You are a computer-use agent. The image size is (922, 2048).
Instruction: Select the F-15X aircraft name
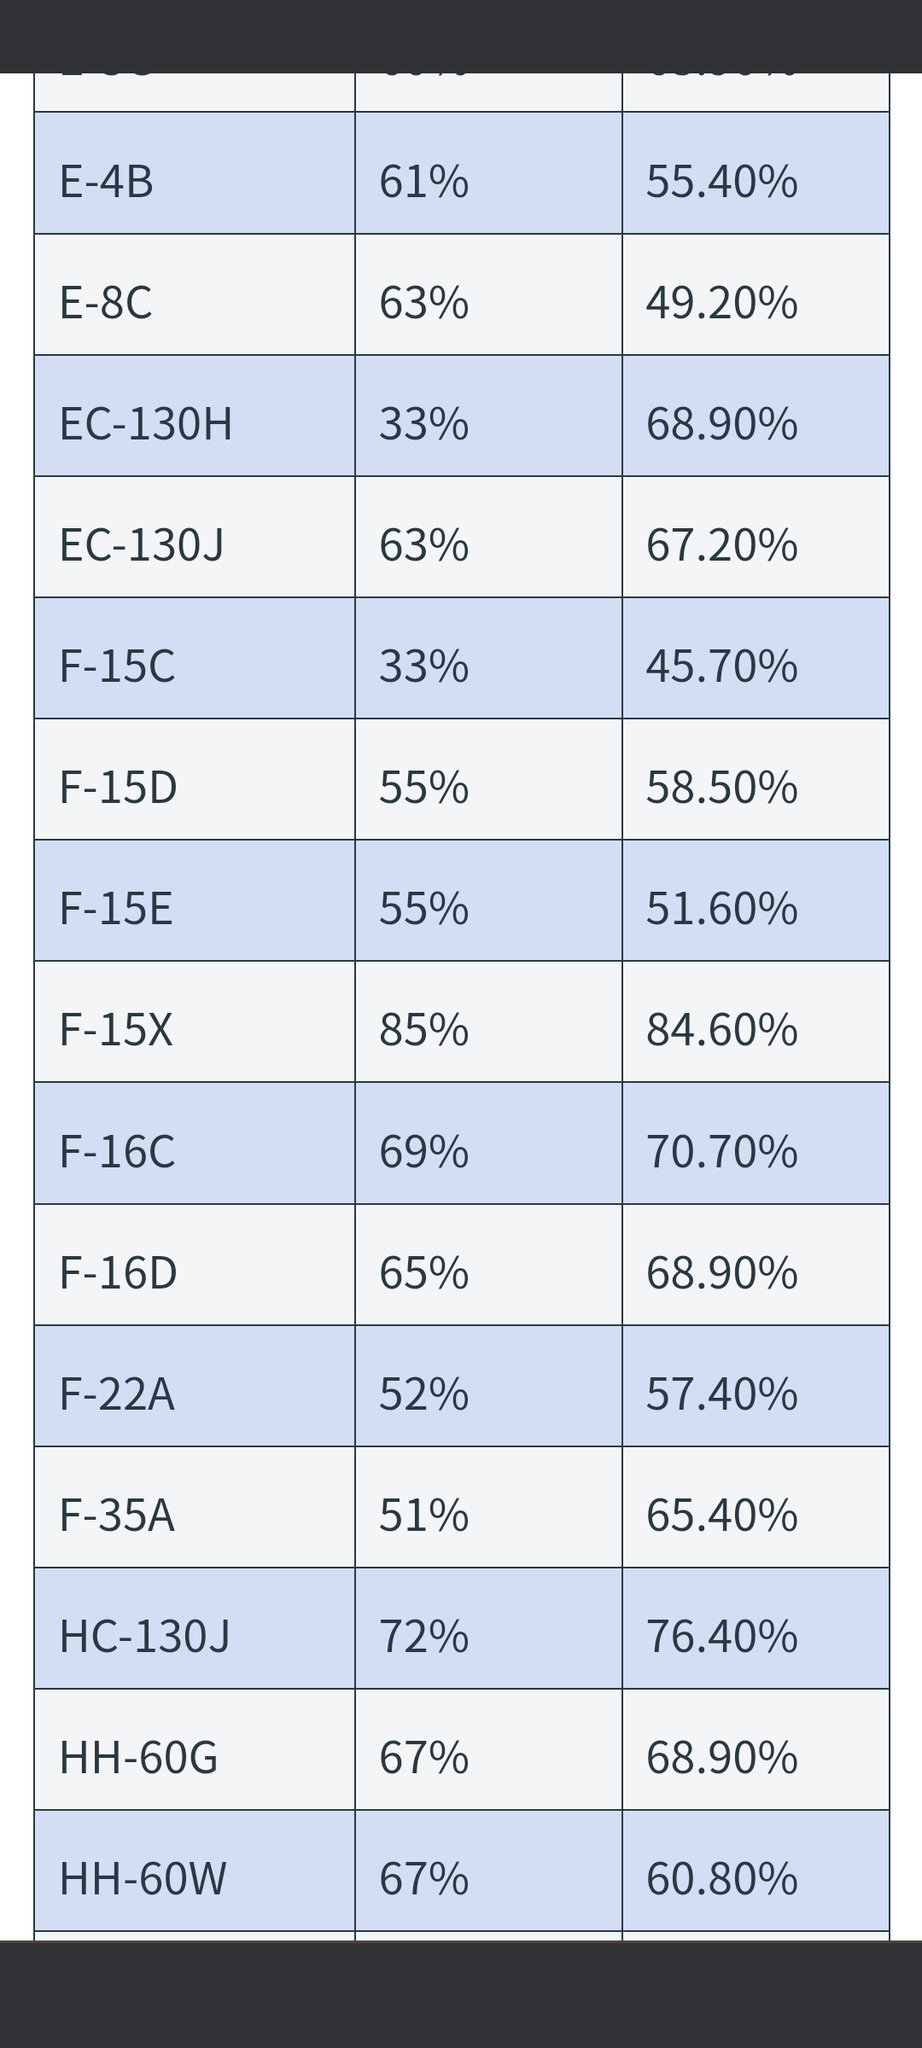pos(116,1030)
